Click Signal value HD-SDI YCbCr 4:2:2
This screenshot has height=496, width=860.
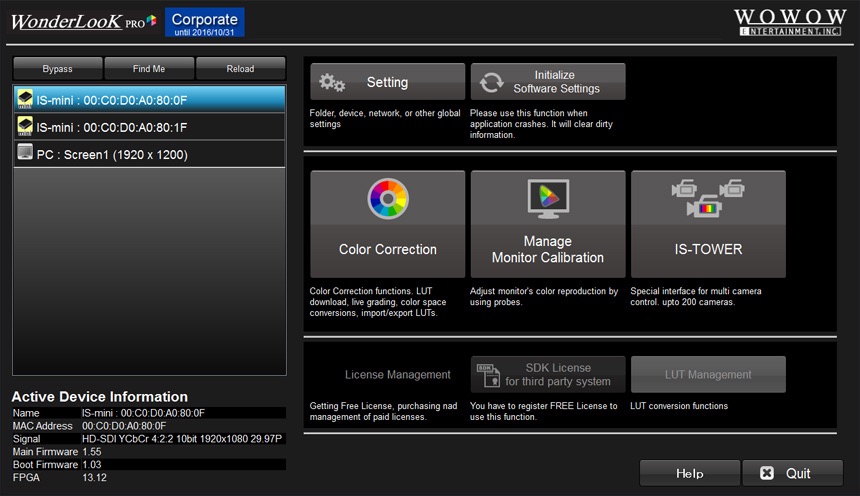click(x=182, y=439)
